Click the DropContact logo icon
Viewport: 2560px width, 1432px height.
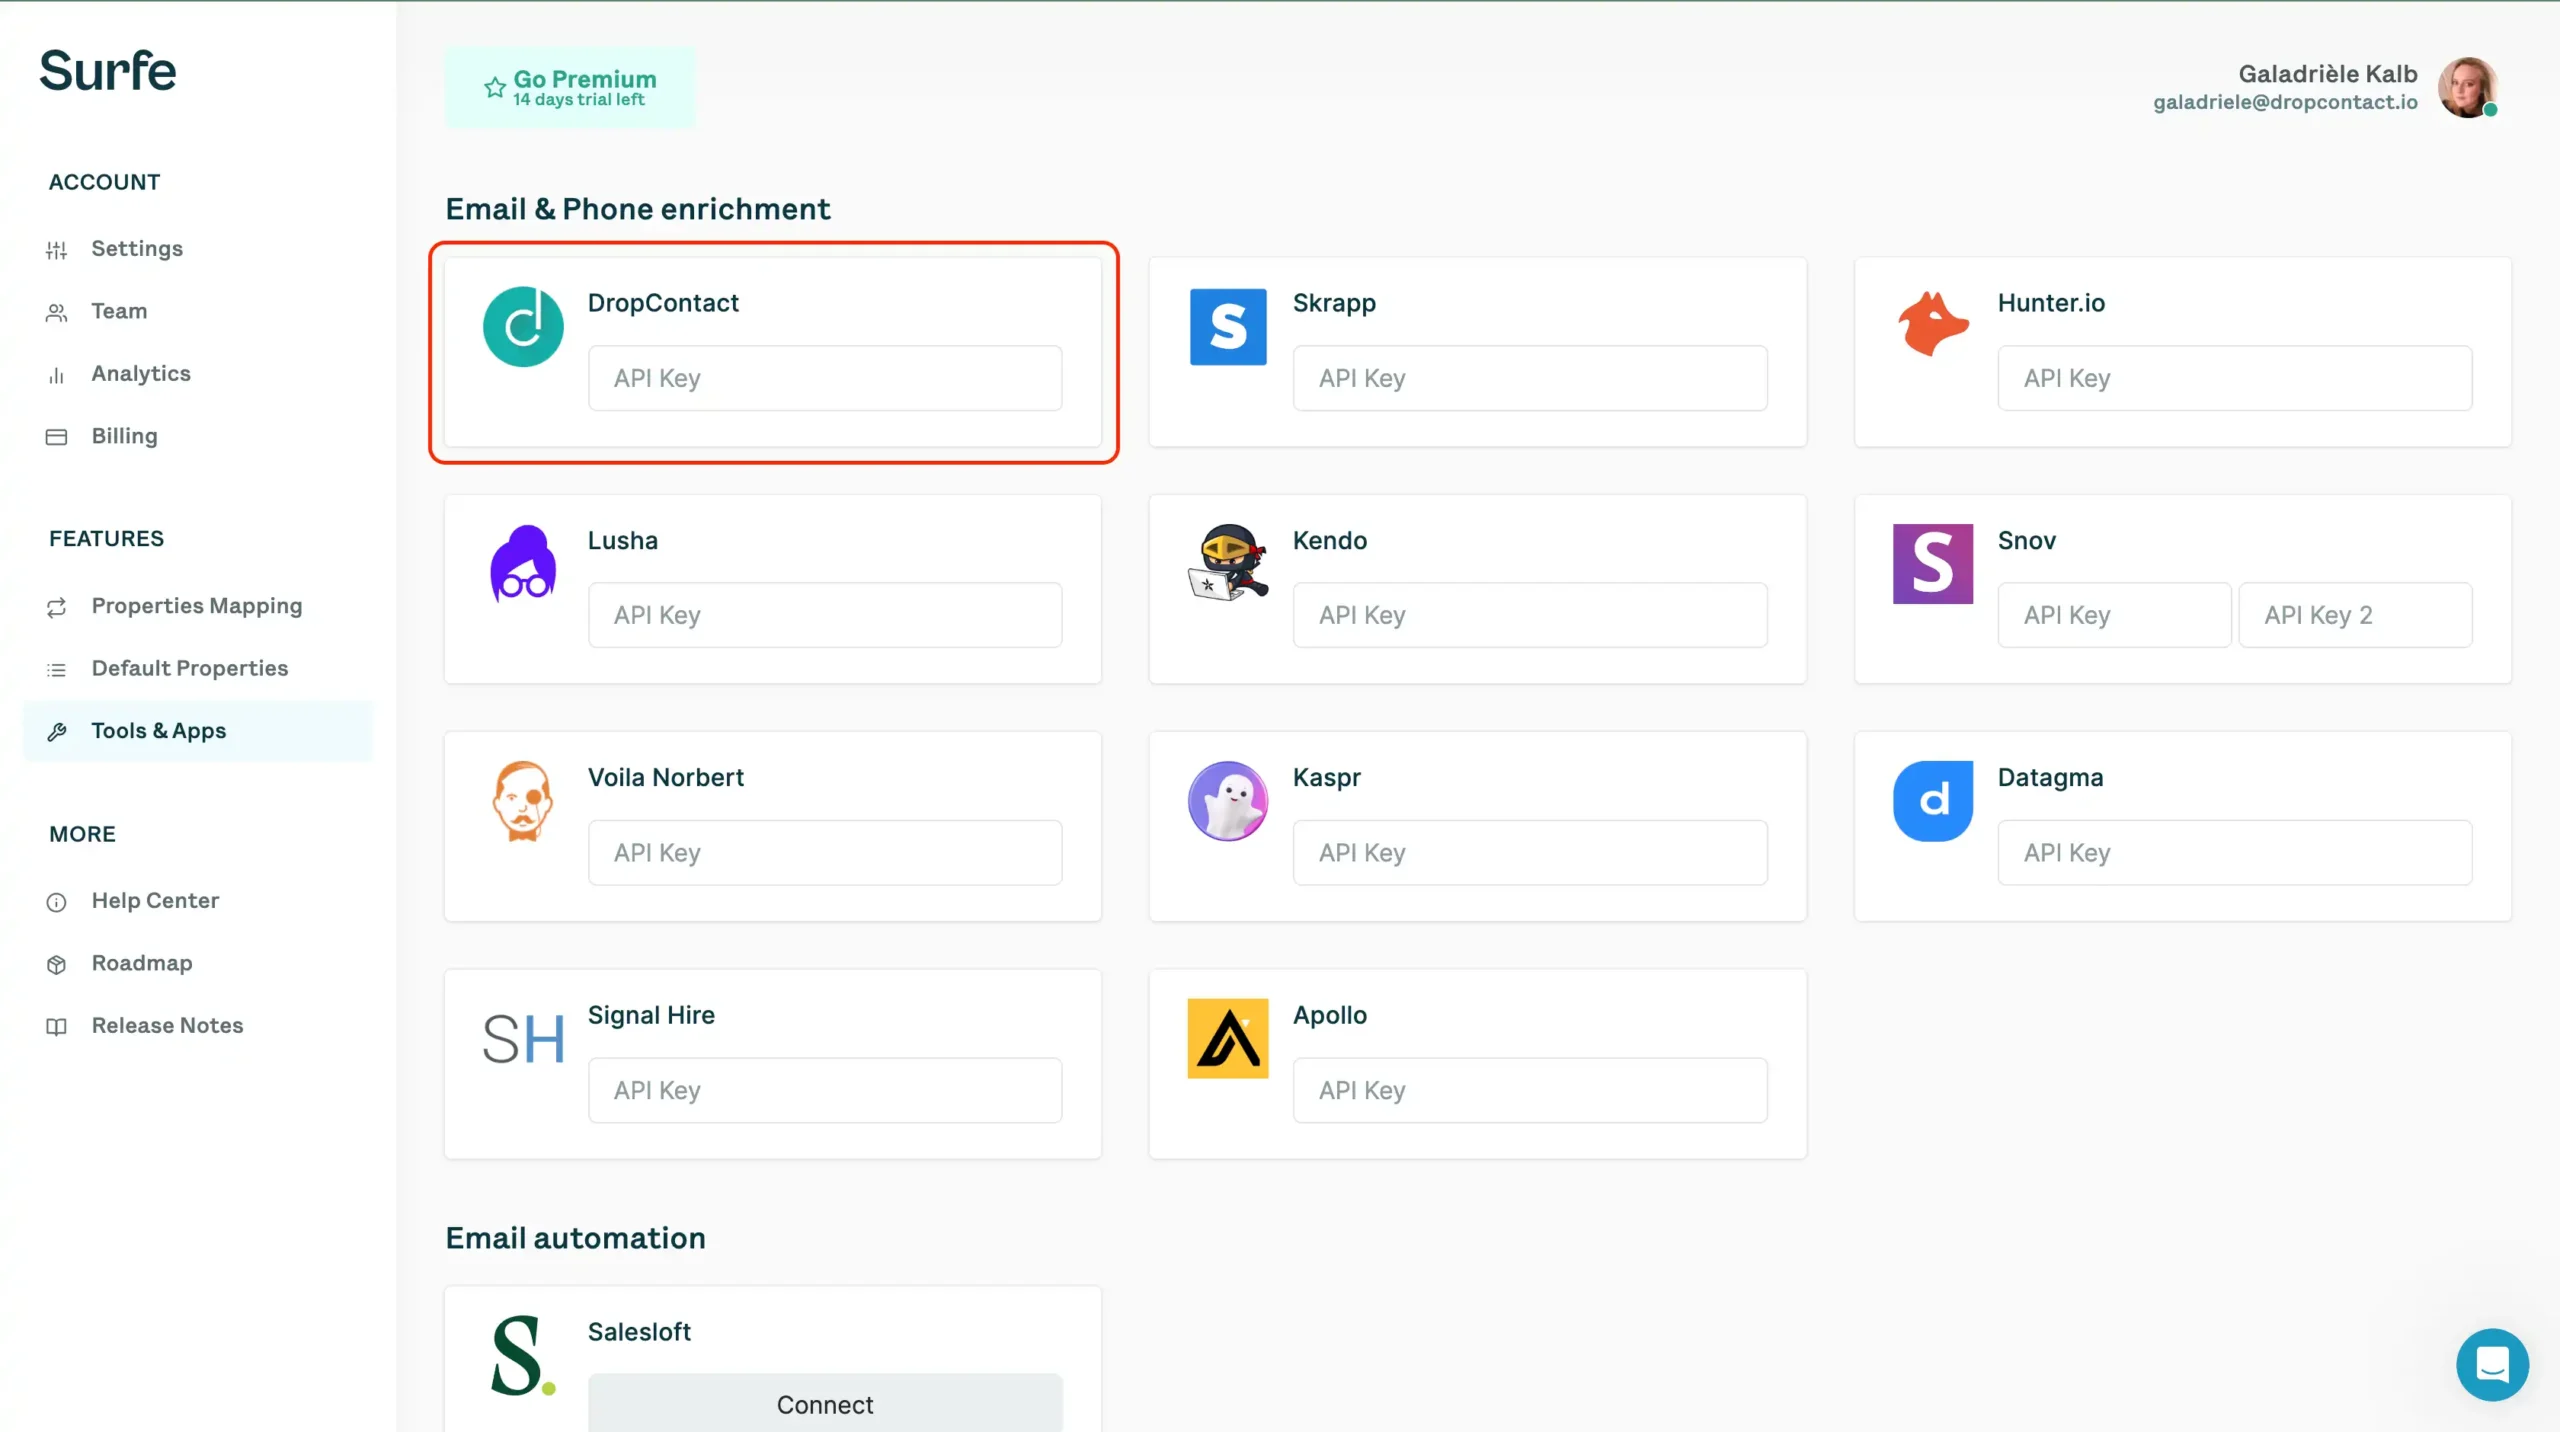tap(523, 327)
